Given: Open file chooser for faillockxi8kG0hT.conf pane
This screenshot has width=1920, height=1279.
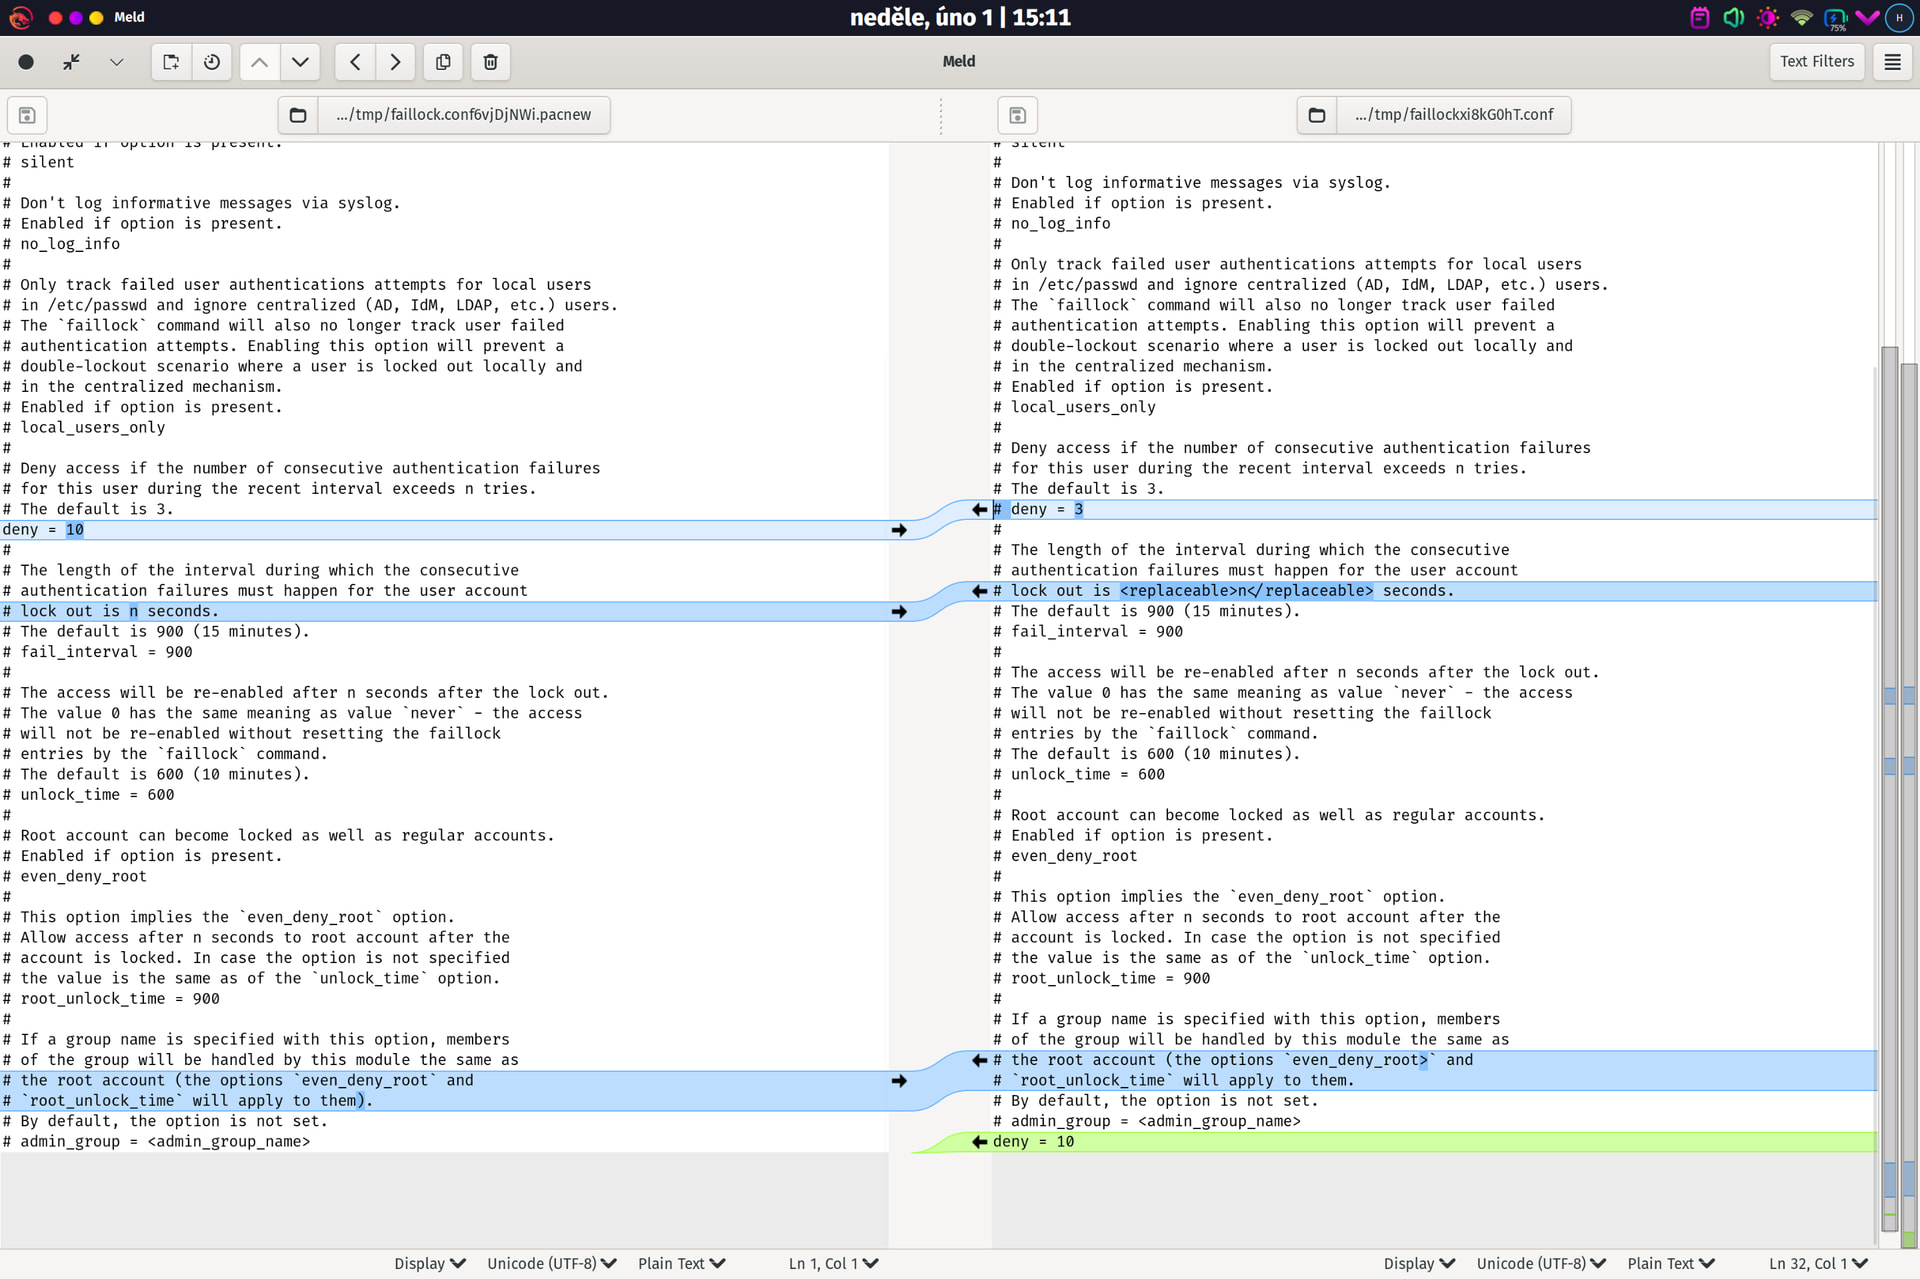Looking at the screenshot, I should click(1317, 115).
